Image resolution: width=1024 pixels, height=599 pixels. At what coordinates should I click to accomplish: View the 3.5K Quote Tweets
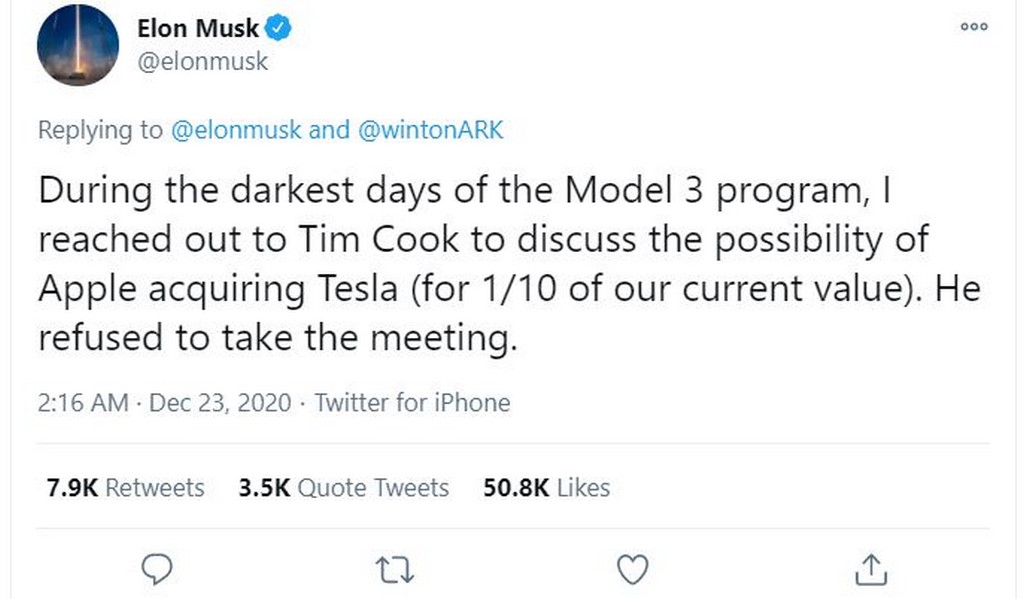click(344, 488)
